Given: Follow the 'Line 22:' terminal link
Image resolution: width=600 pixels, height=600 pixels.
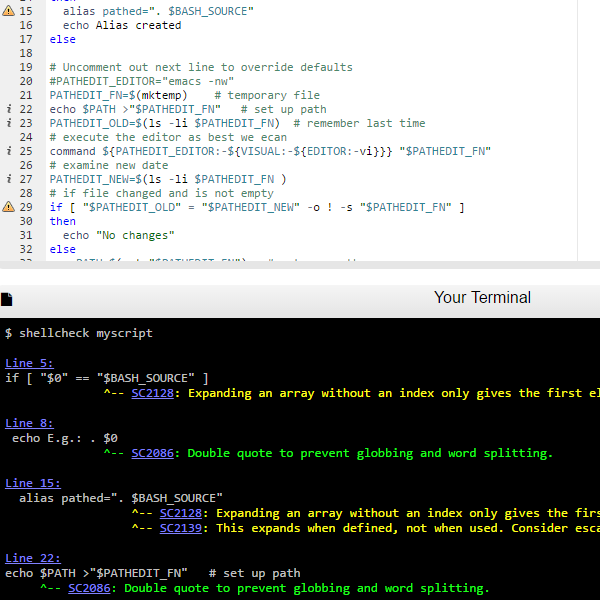Looking at the screenshot, I should click(x=32, y=558).
